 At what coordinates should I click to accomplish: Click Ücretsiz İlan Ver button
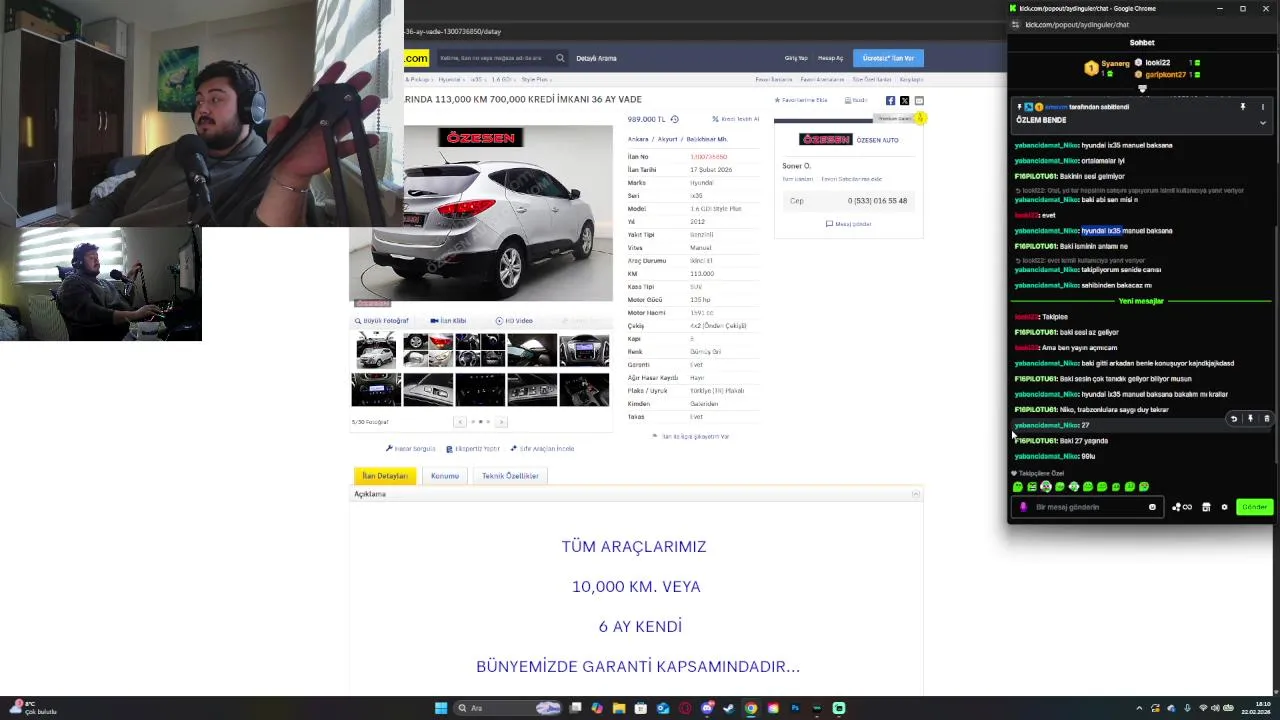point(888,58)
